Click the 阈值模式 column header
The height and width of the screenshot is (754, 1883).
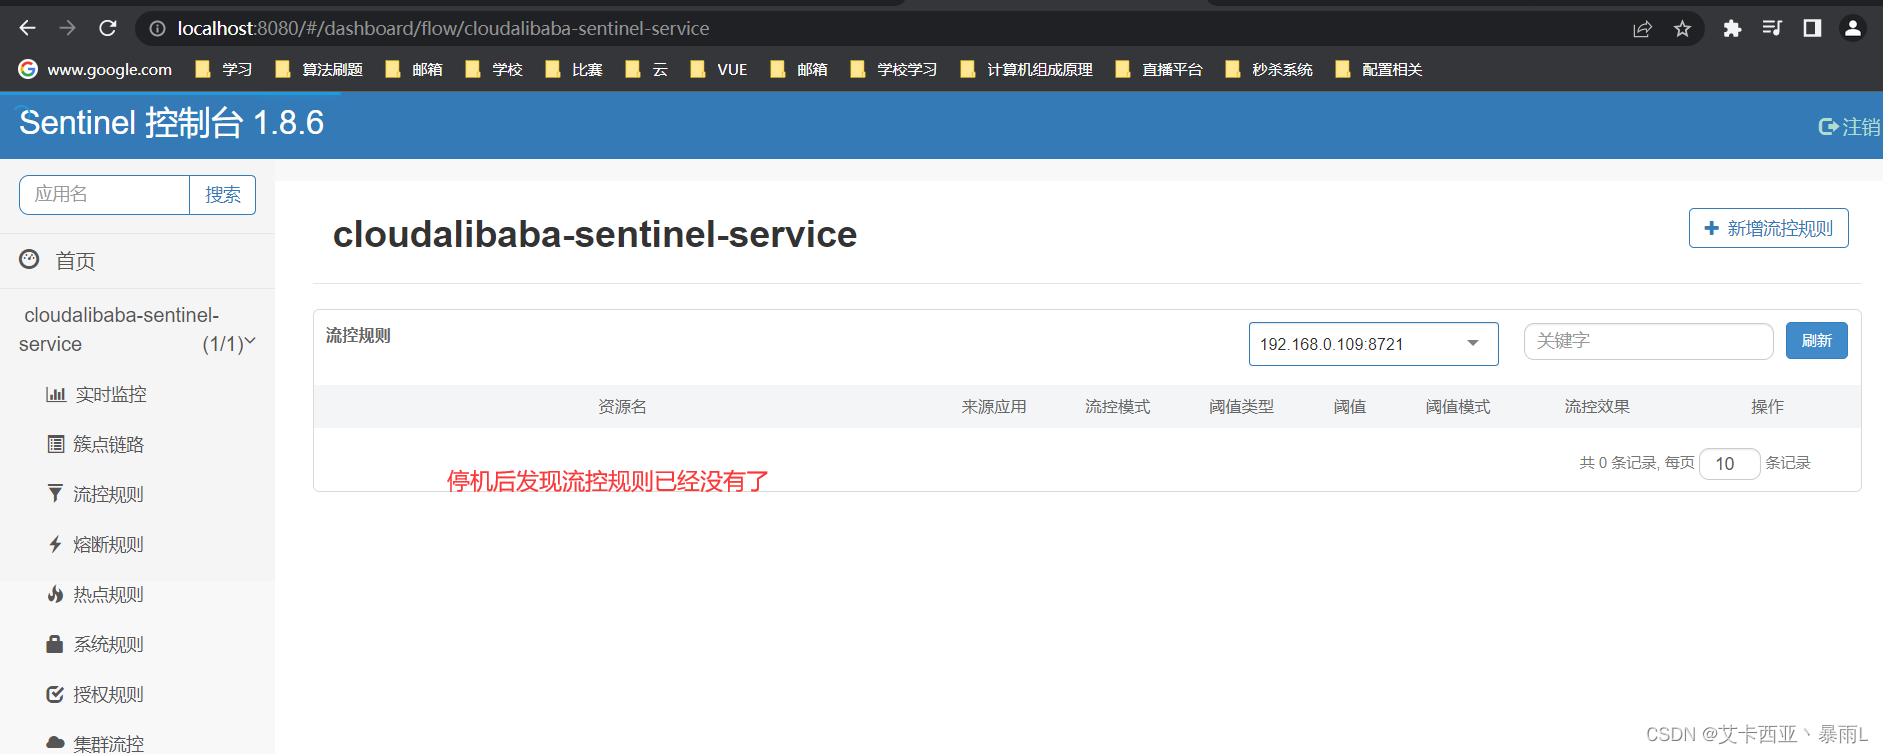click(1458, 407)
